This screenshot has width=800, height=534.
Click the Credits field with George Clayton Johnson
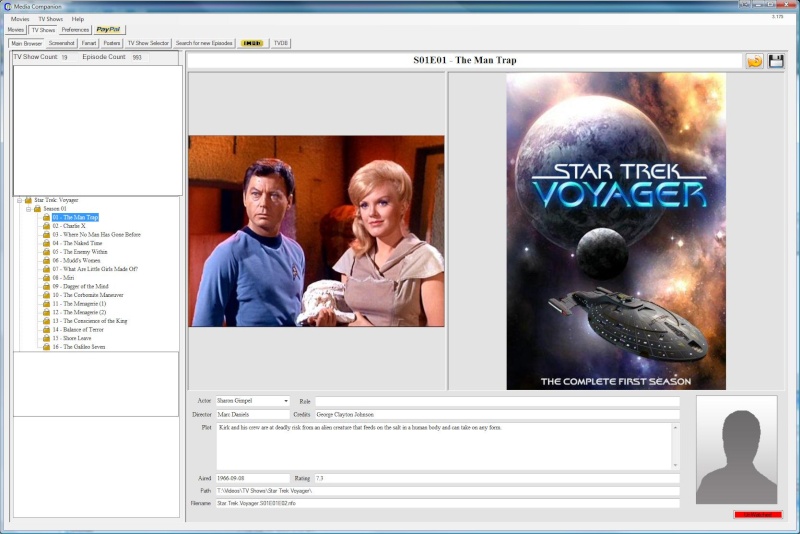pyautogui.click(x=497, y=415)
